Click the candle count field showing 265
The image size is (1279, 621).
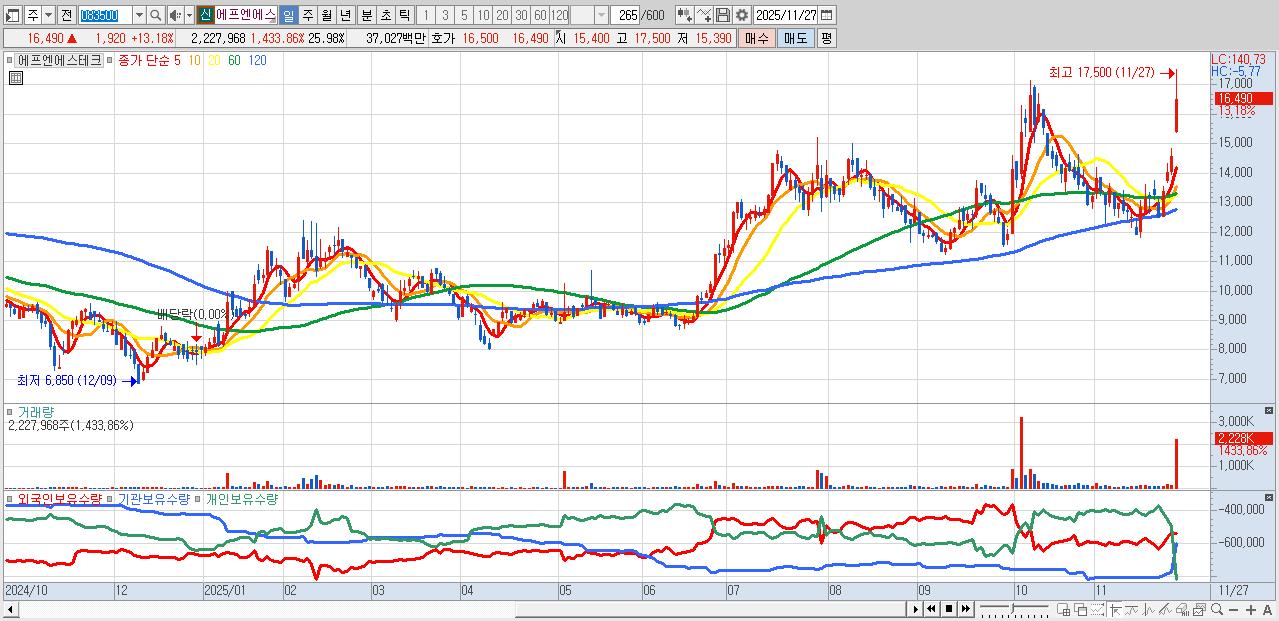click(627, 15)
